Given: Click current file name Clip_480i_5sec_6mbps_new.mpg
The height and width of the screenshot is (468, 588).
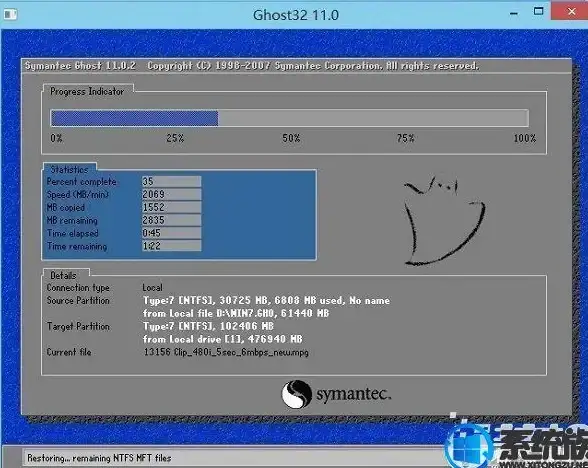Looking at the screenshot, I should click(241, 352).
